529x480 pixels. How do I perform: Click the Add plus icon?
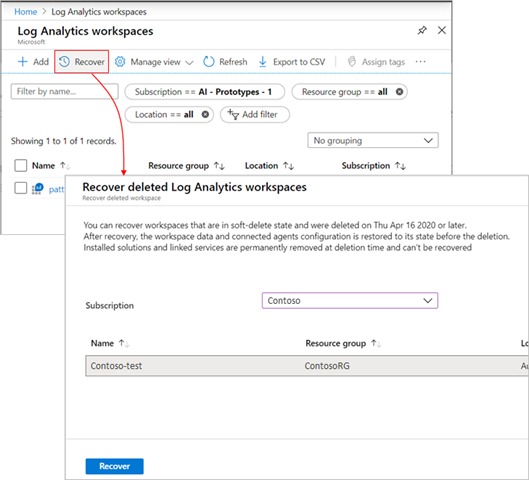coord(23,62)
